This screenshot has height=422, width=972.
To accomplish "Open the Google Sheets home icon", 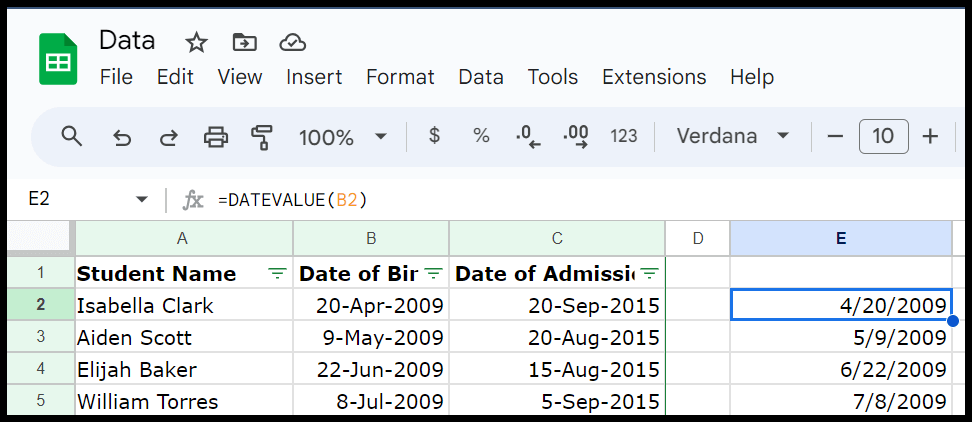I will (58, 59).
